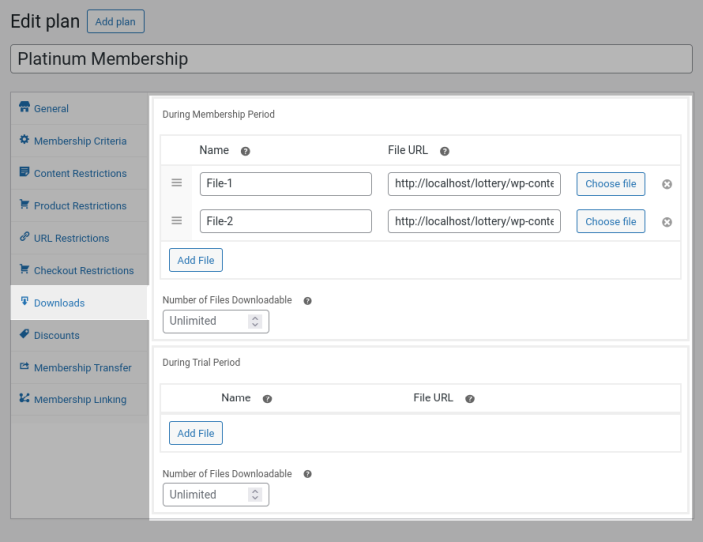Click the Platinum Membership plan title field
Viewport: 703px width, 542px height.
[x=351, y=59]
